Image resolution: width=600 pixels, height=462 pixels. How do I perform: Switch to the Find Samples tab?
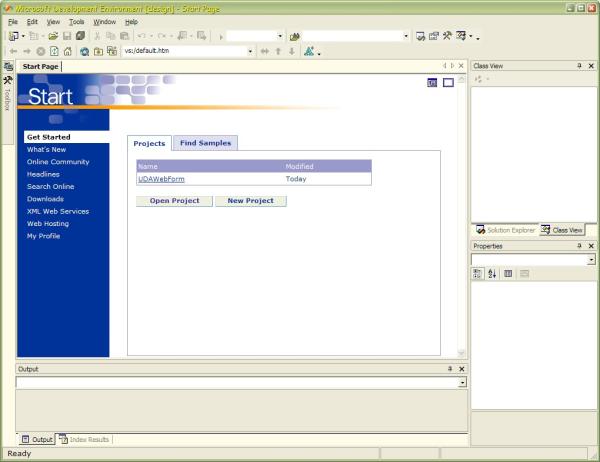click(205, 143)
